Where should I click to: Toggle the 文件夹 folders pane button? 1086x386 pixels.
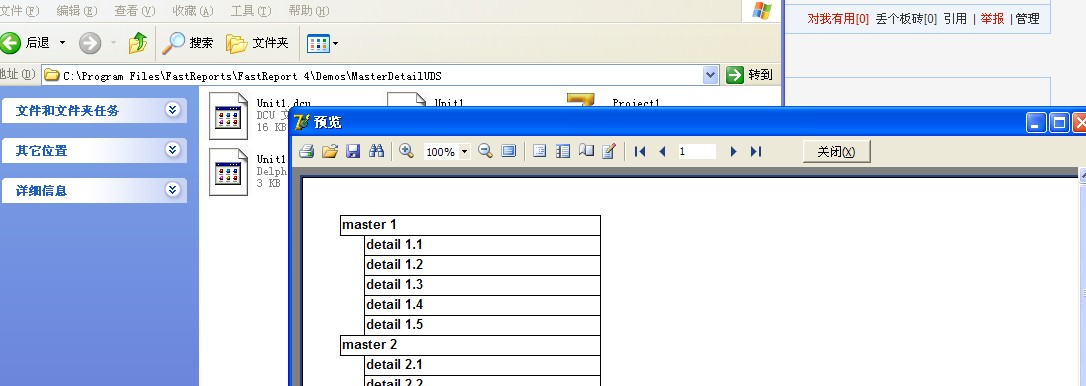pos(257,43)
